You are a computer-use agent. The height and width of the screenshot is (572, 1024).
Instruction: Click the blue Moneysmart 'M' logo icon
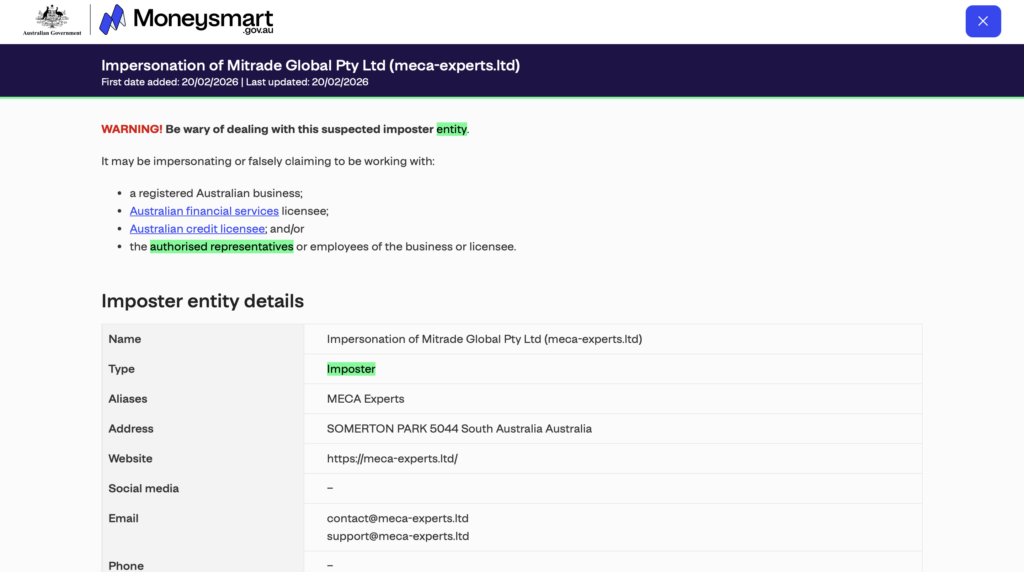point(112,20)
